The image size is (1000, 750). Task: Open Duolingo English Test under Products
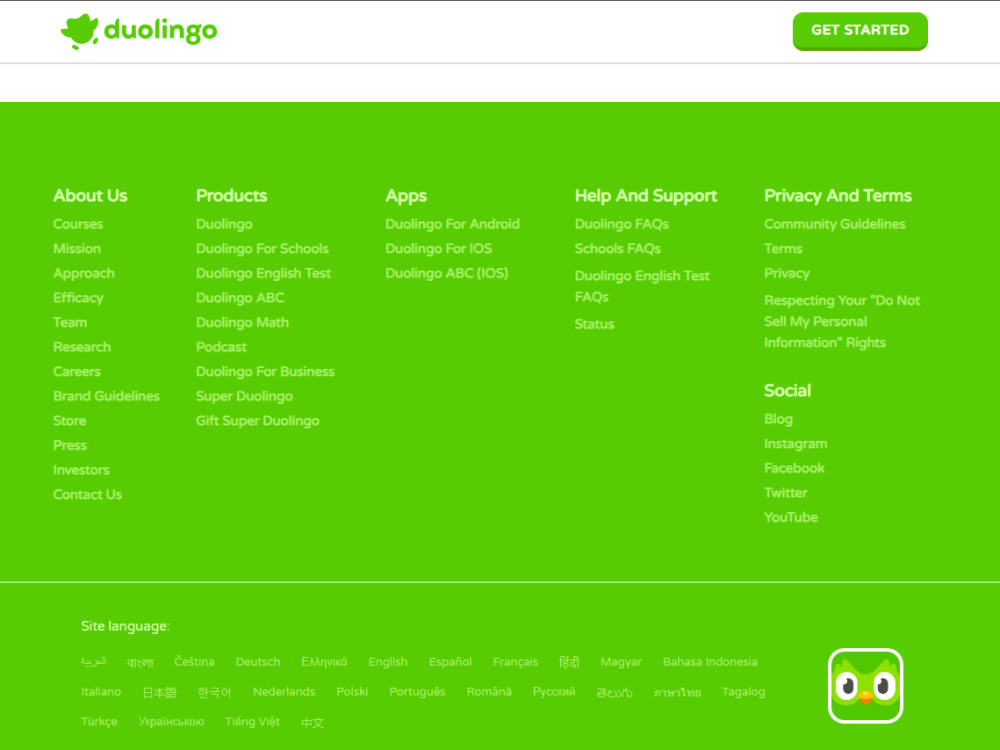coord(263,274)
